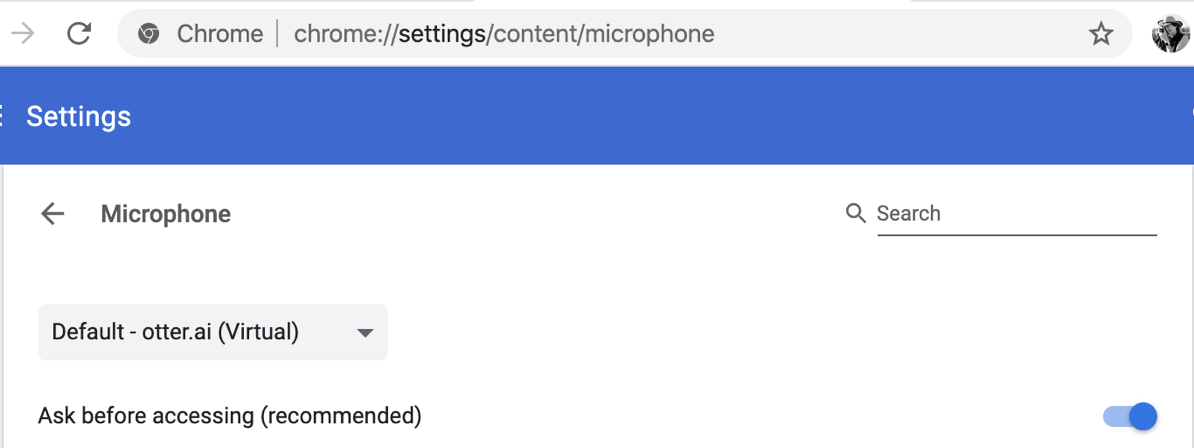Click the 'Chrome' label in address bar
The height and width of the screenshot is (448, 1194).
[x=219, y=34]
